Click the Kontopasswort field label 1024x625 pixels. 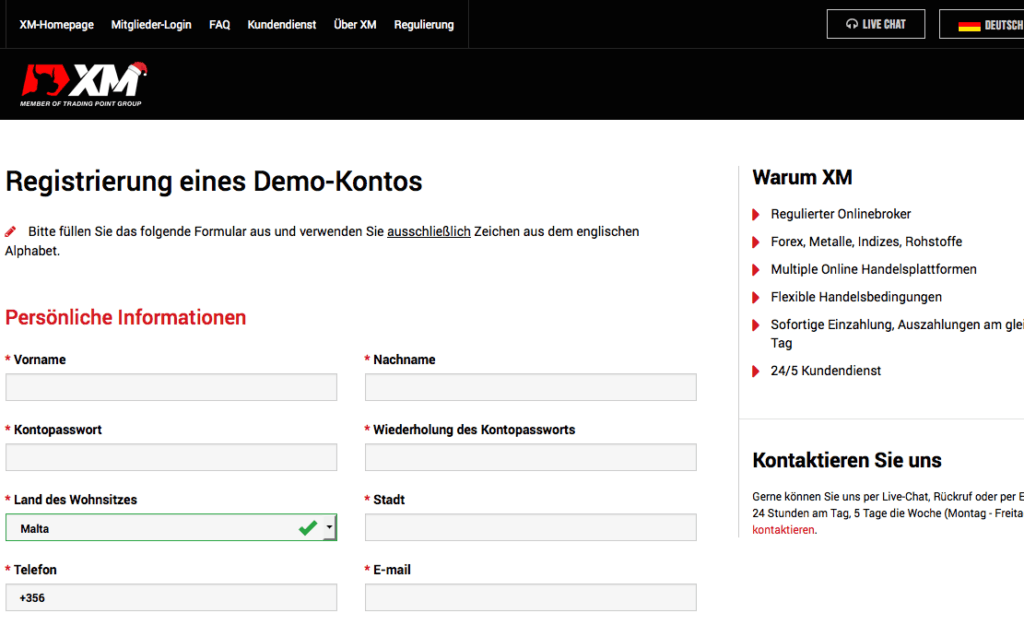point(57,430)
